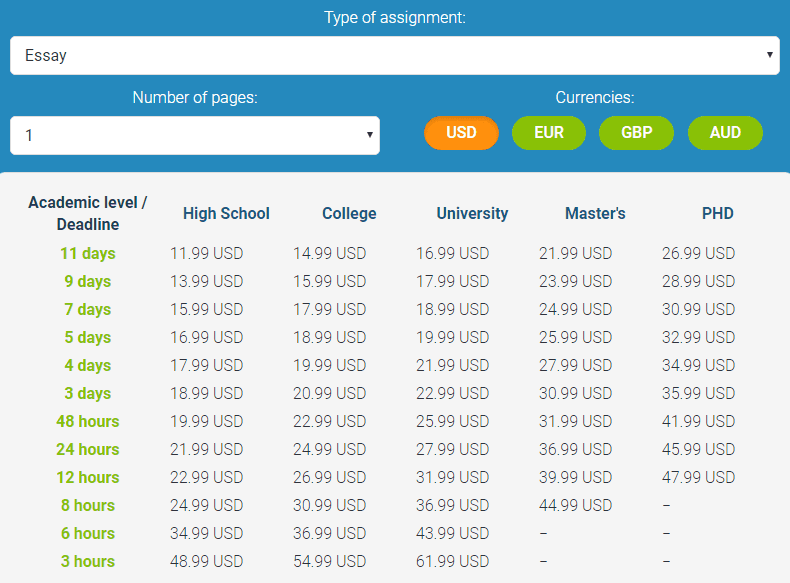Select USD currency button
Viewport: 790px width, 583px height.
click(461, 133)
